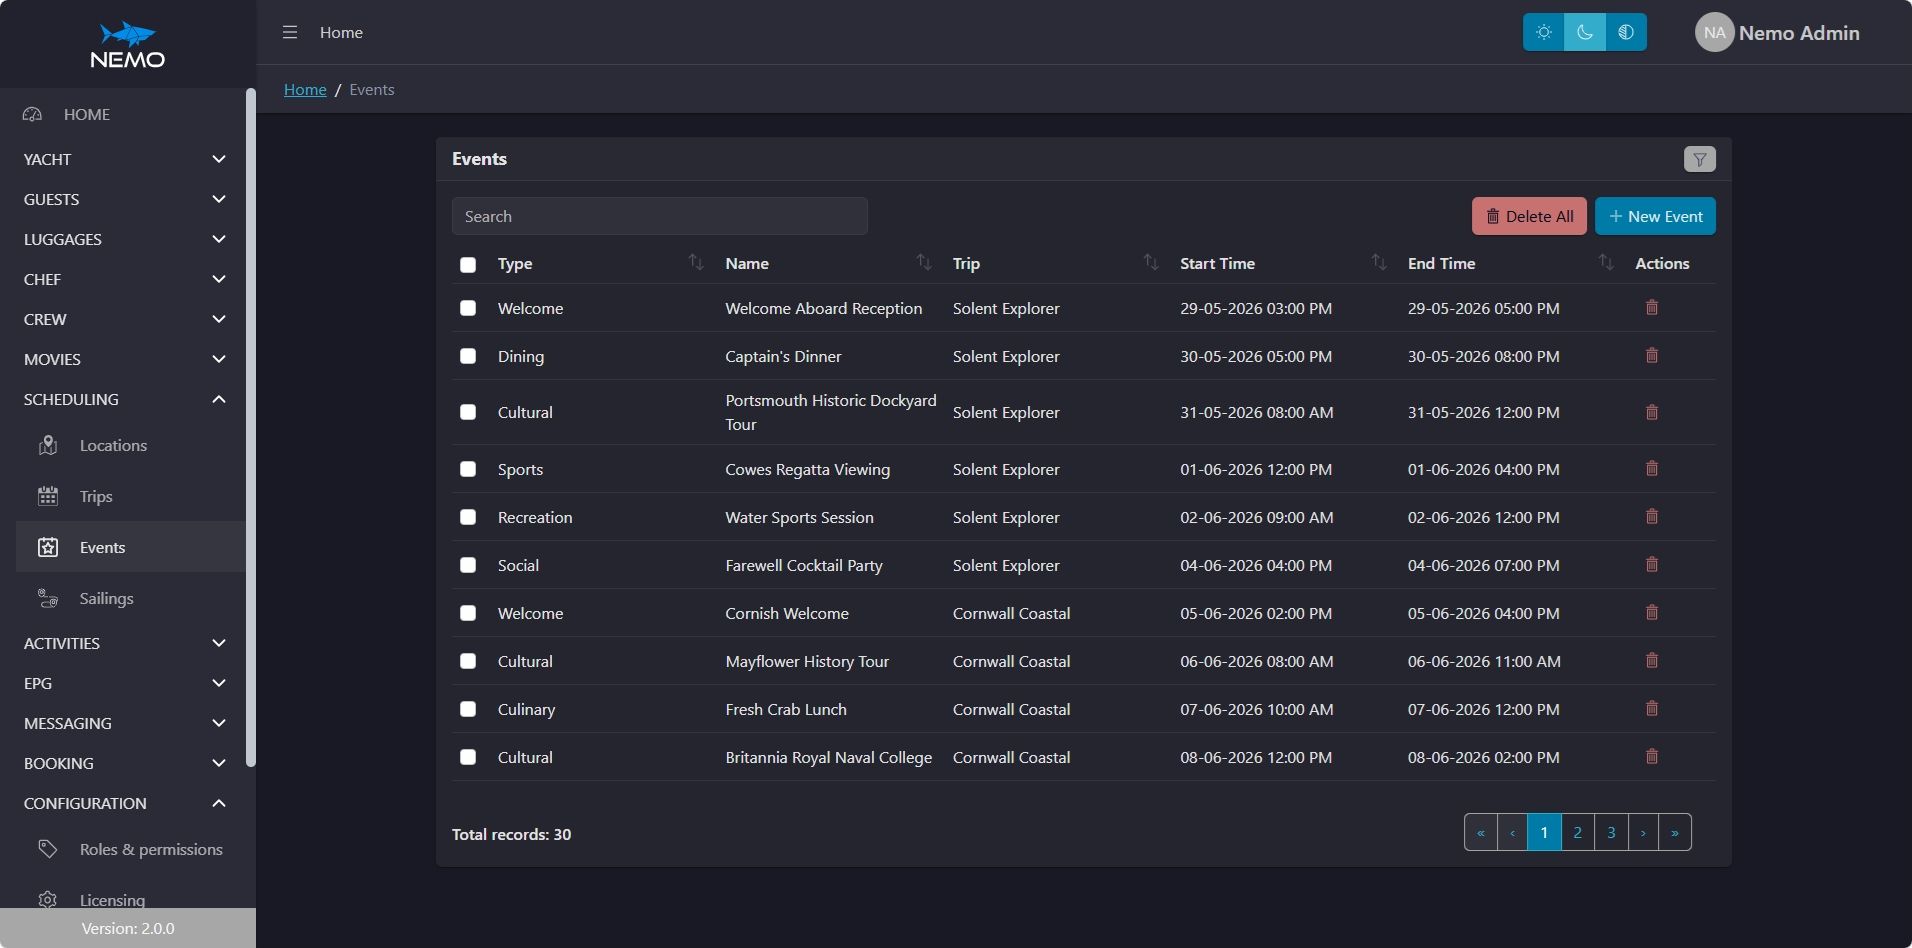Delete the Water Sports Session event
This screenshot has height=948, width=1912.
[x=1652, y=517]
